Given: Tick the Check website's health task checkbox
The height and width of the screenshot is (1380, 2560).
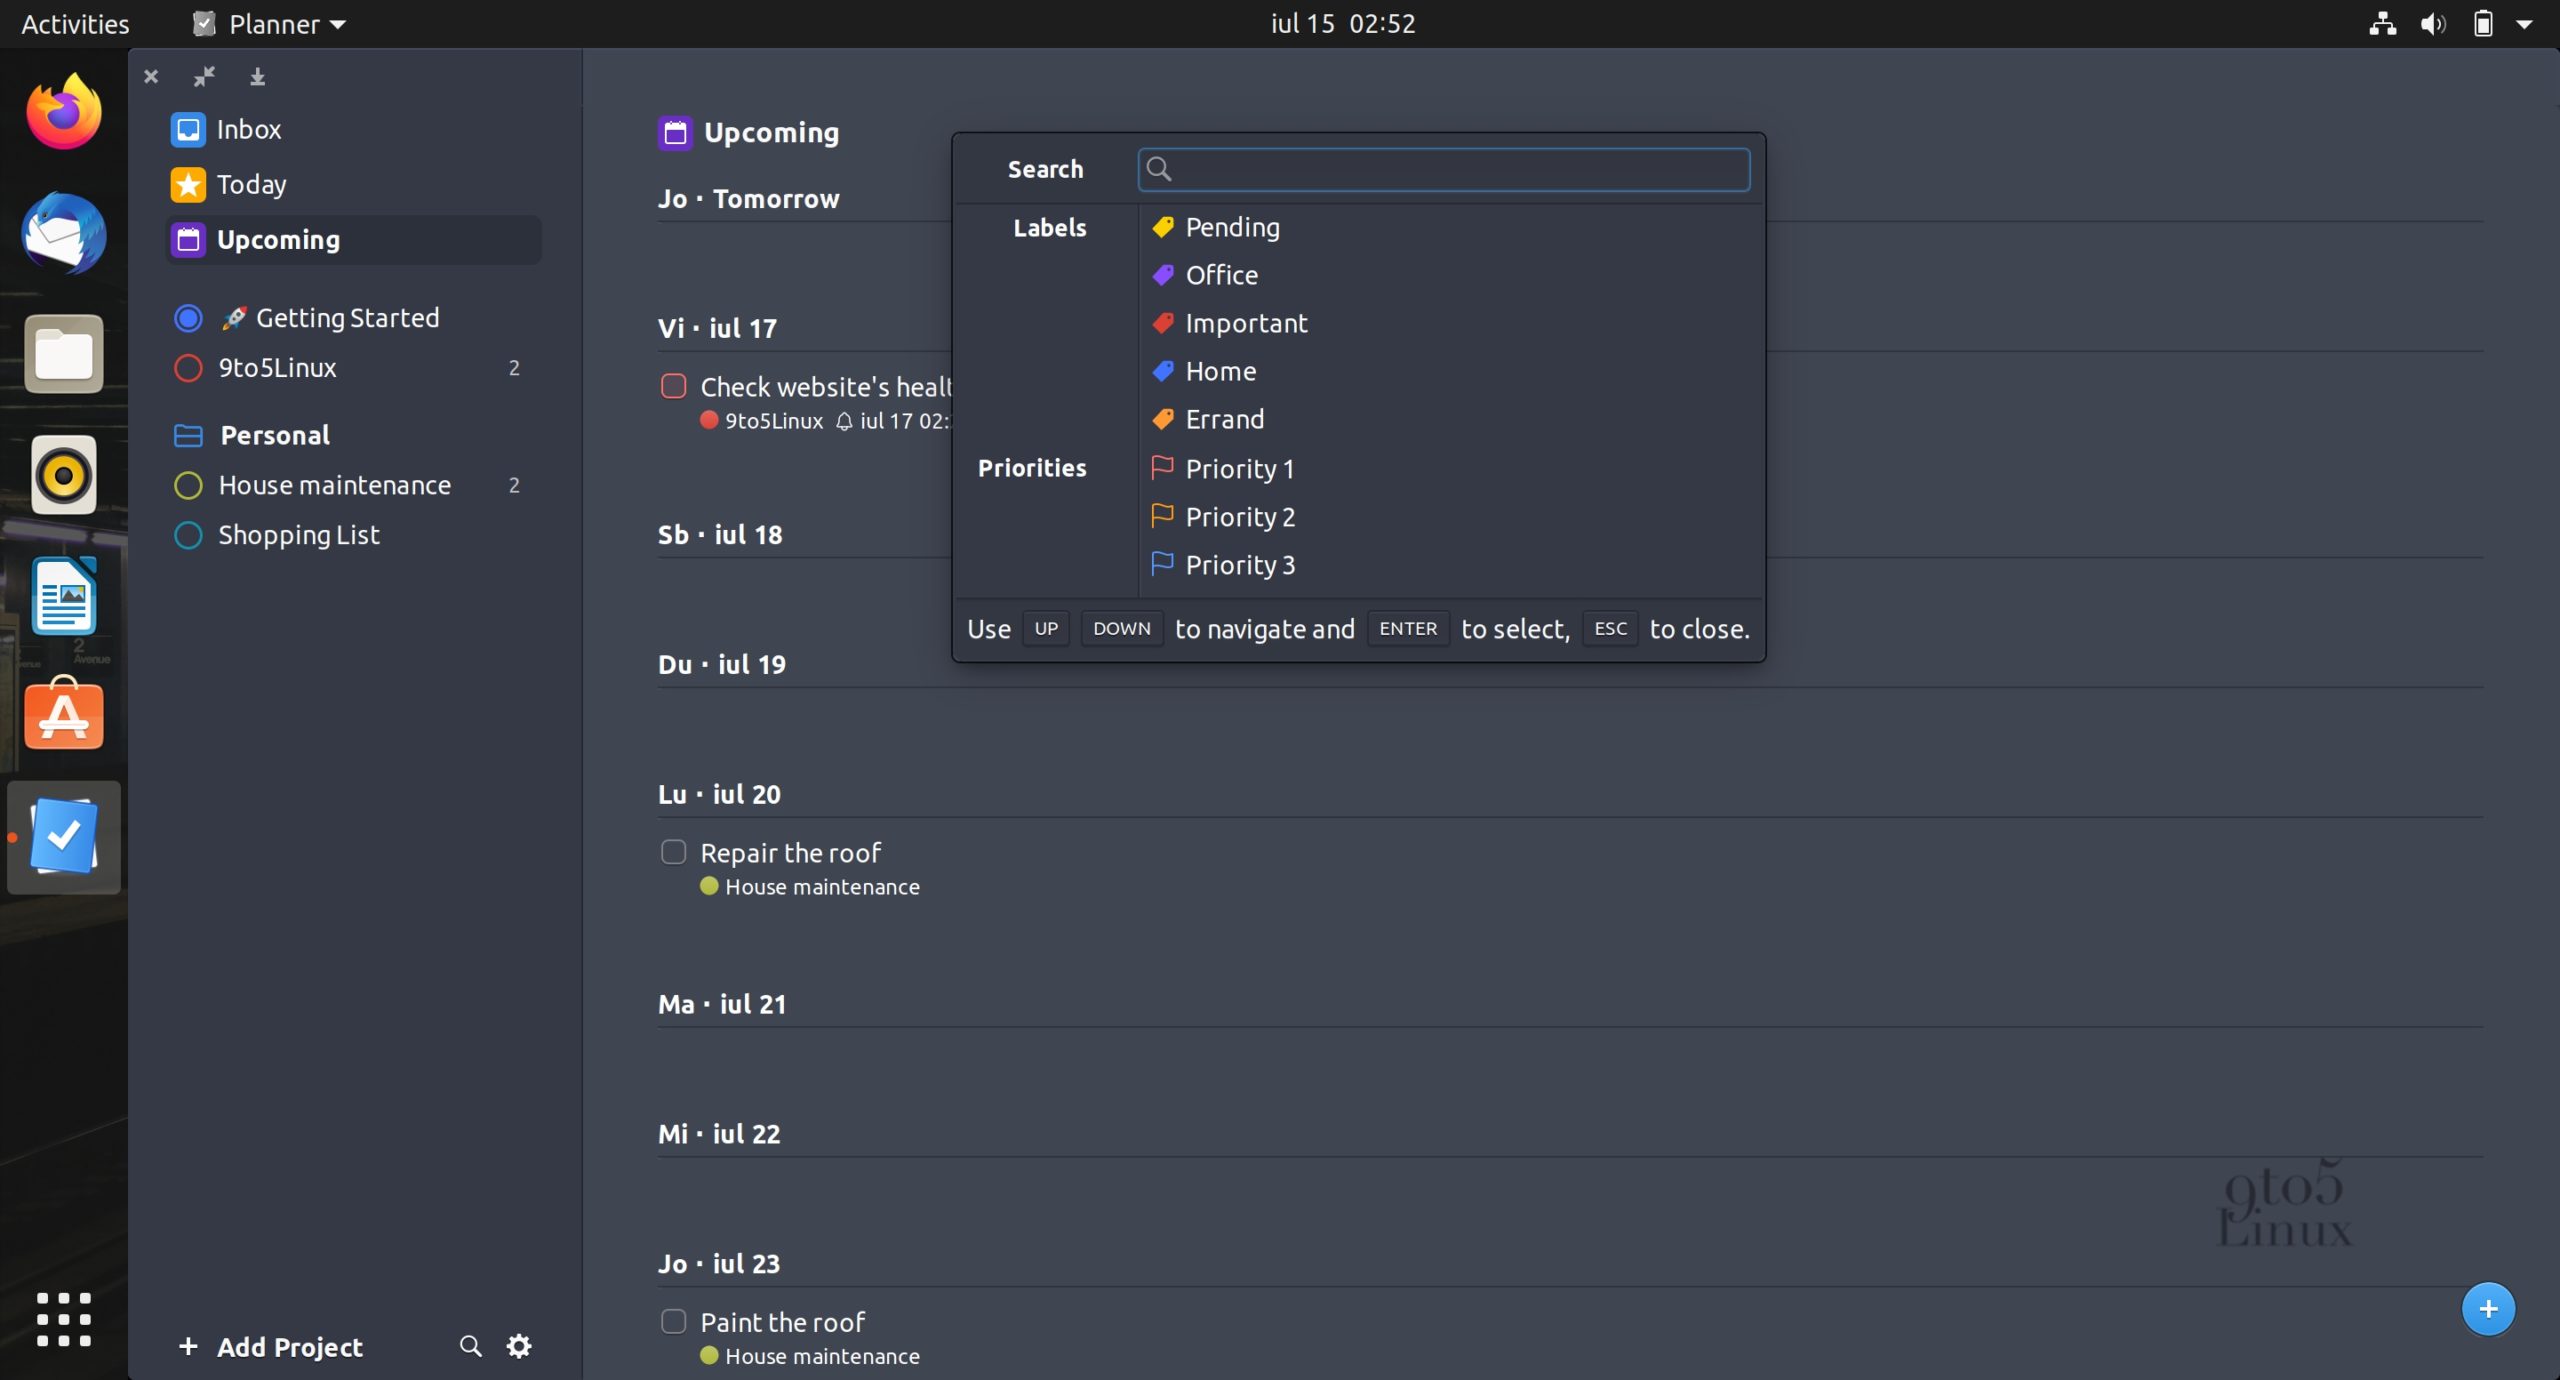Looking at the screenshot, I should 673,386.
